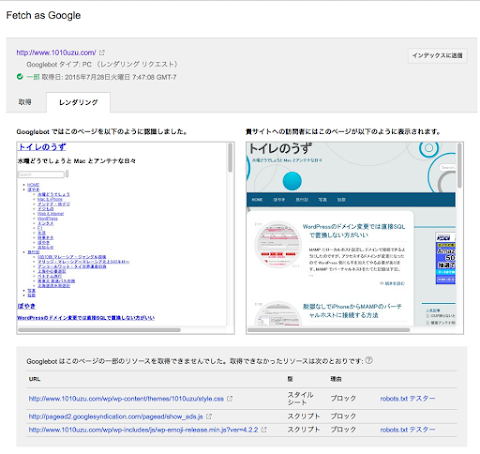Click the 理由 column header
Viewport: 480px width, 454px height.
336,379
